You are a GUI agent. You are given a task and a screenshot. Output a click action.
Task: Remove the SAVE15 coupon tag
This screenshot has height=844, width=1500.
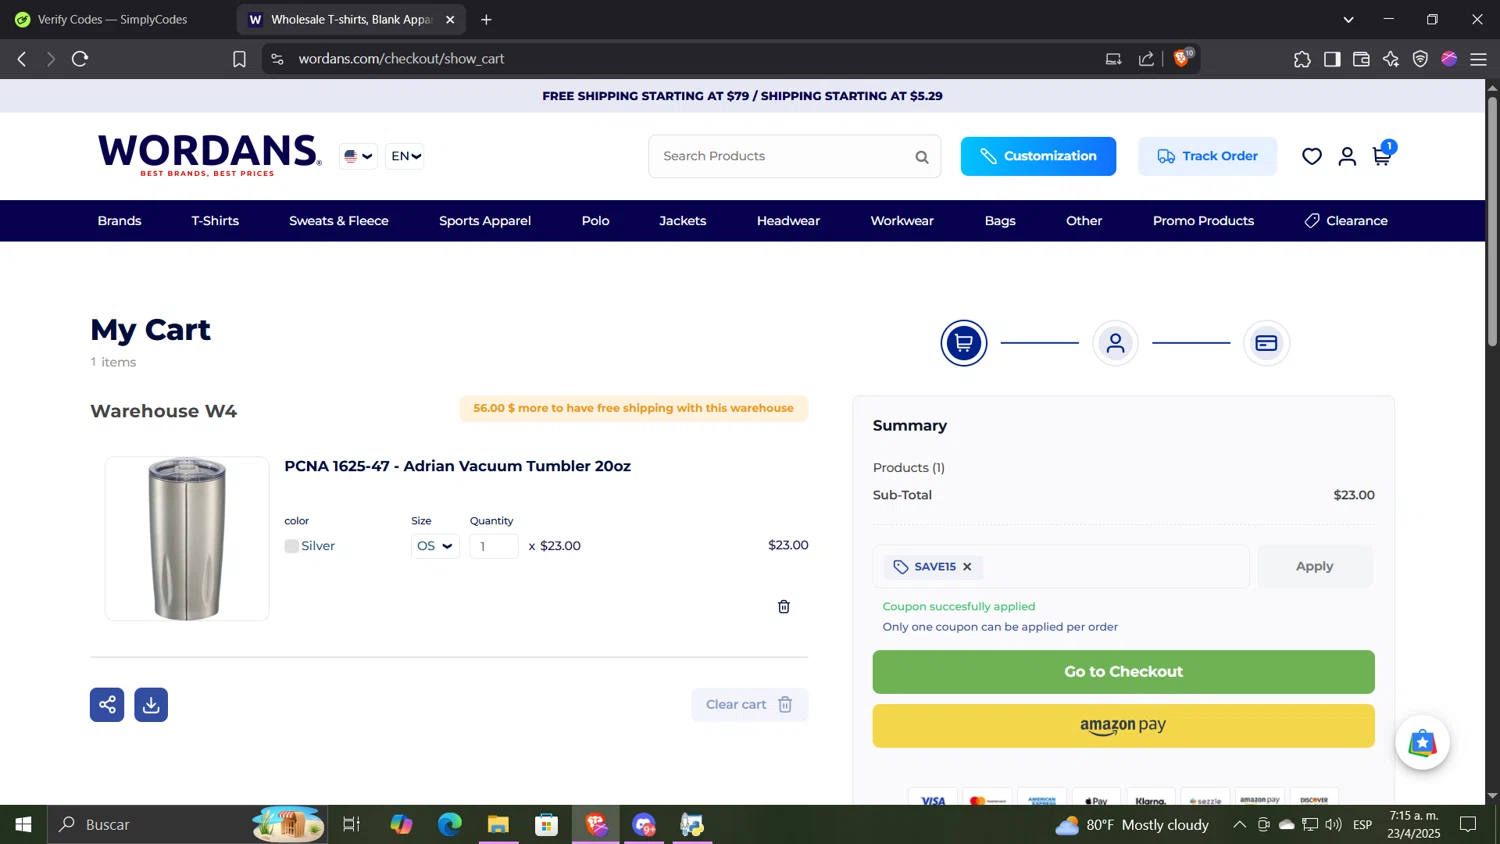coord(967,567)
